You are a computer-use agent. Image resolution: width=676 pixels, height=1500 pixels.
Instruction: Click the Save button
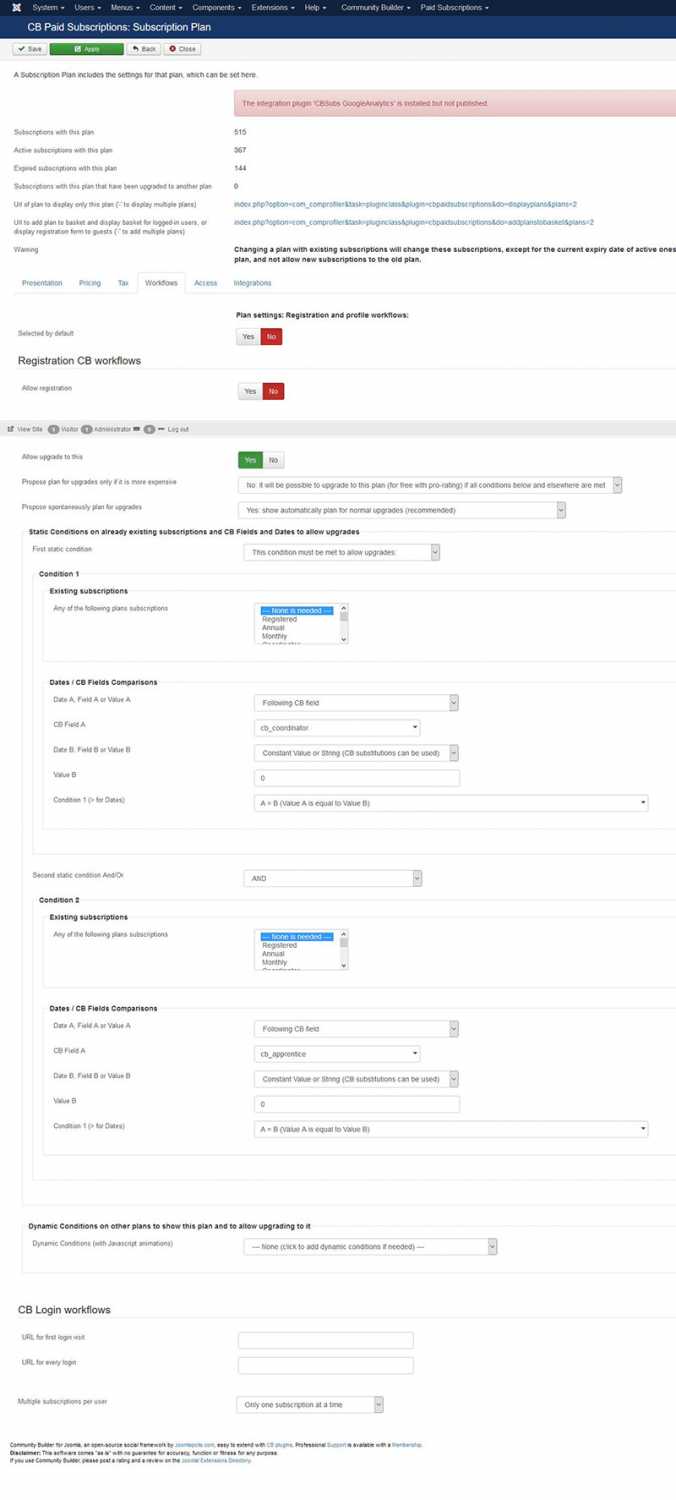click(29, 48)
